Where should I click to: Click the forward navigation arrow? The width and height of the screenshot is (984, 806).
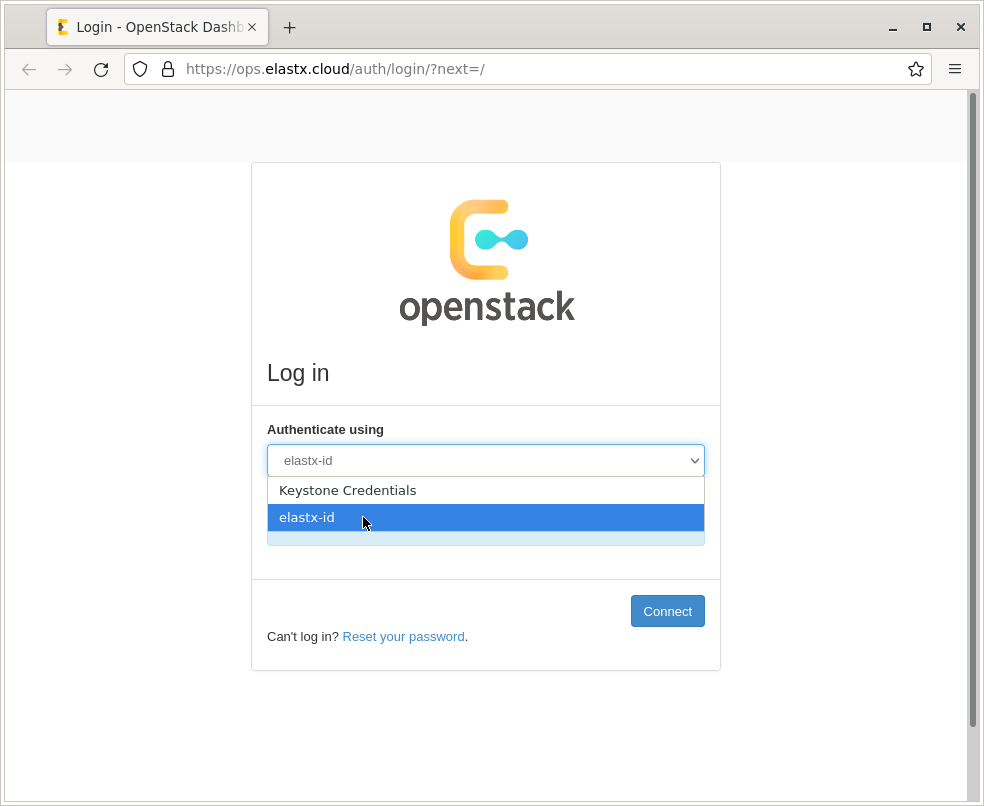tap(64, 69)
